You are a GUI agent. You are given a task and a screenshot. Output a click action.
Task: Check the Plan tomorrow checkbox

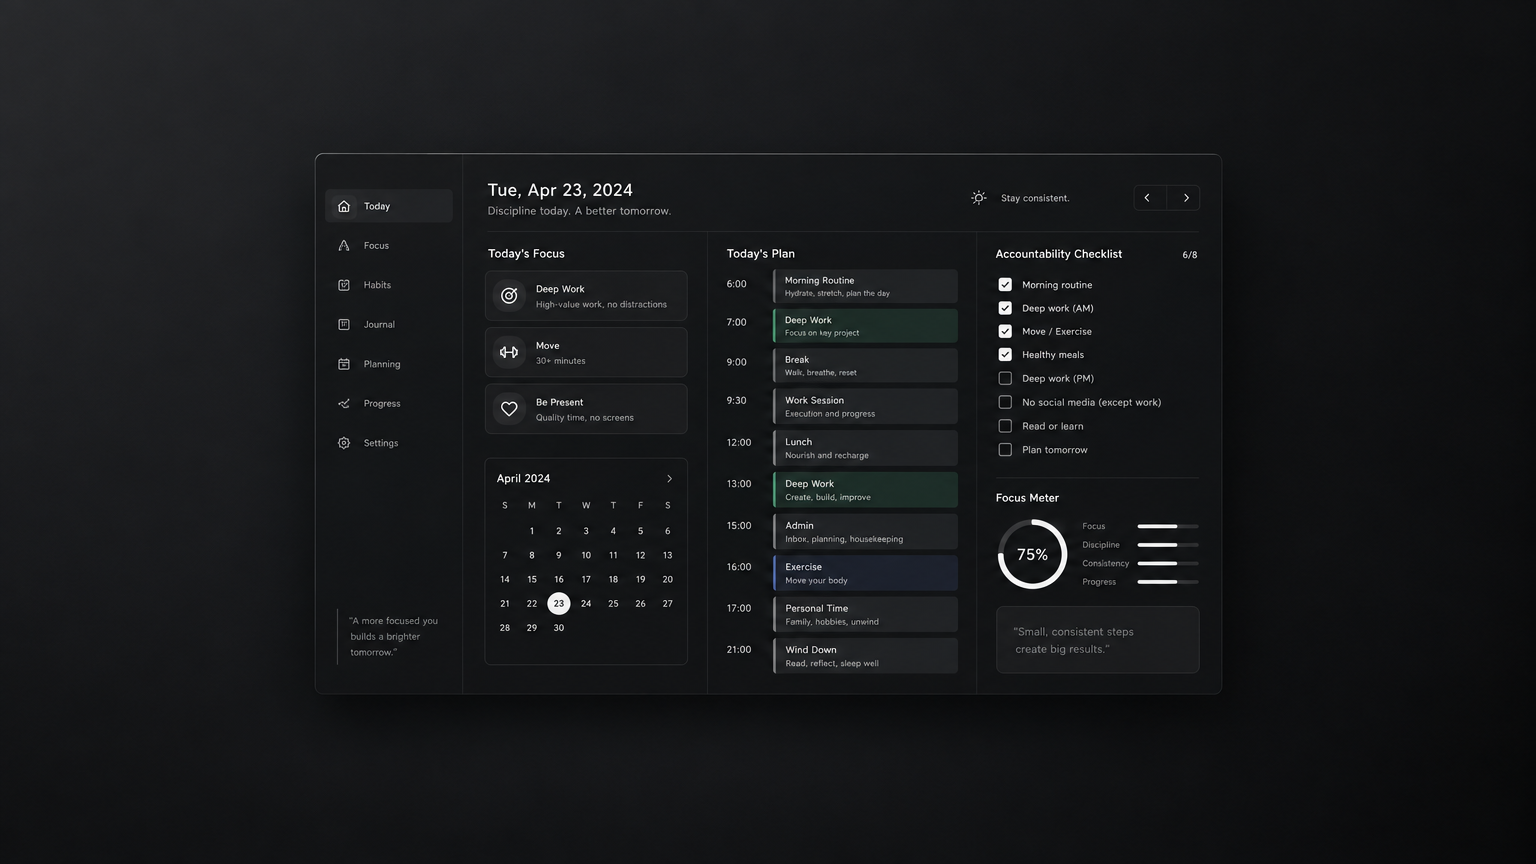pyautogui.click(x=1005, y=450)
